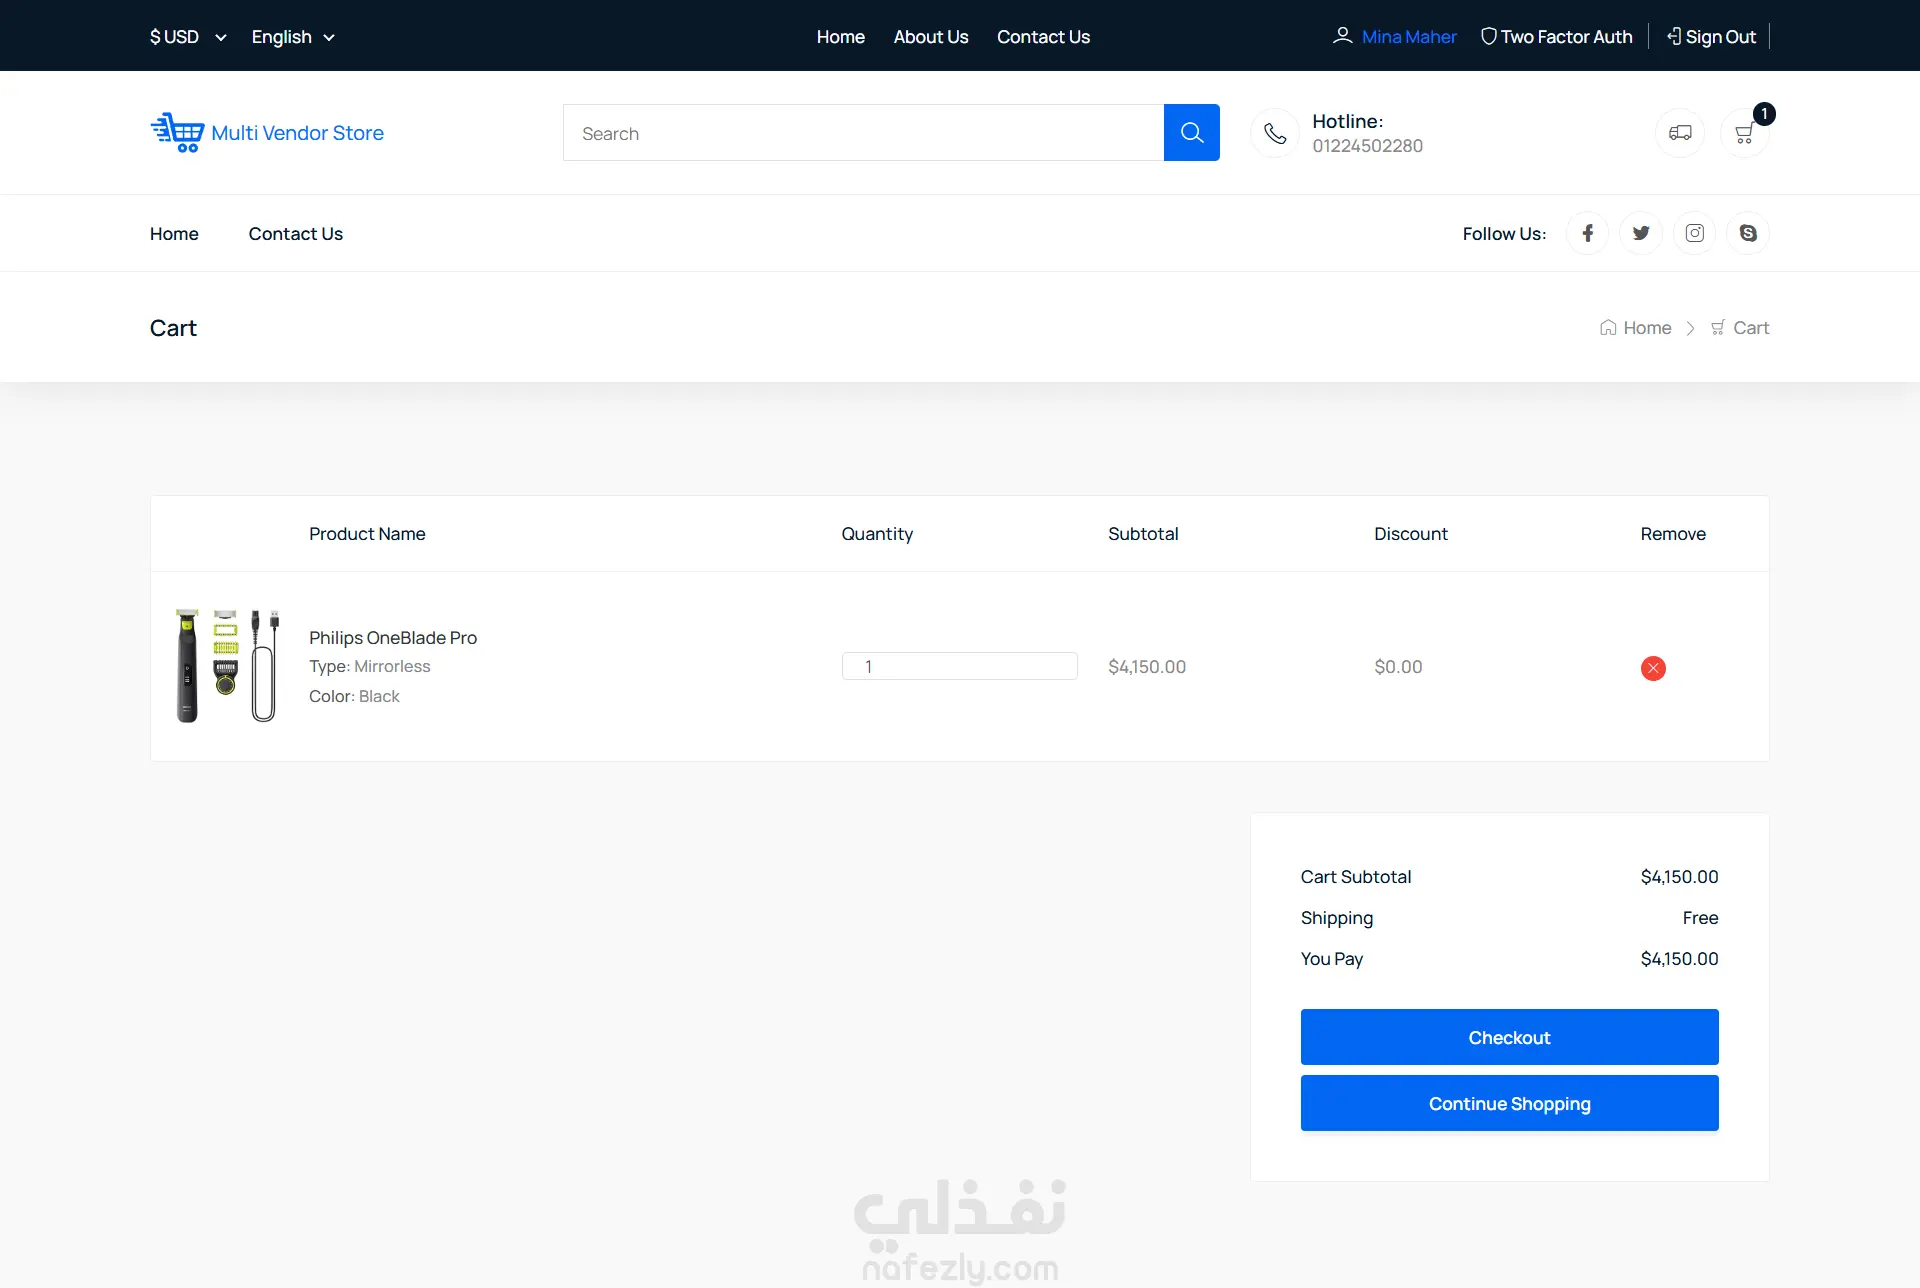Remove Philips OneBlade Pro with red X
1920x1288 pixels.
1653,668
